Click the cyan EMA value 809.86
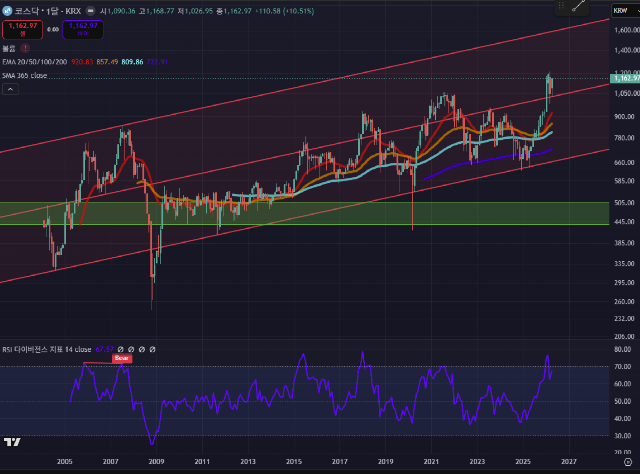The height and width of the screenshot is (474, 640). click(132, 62)
